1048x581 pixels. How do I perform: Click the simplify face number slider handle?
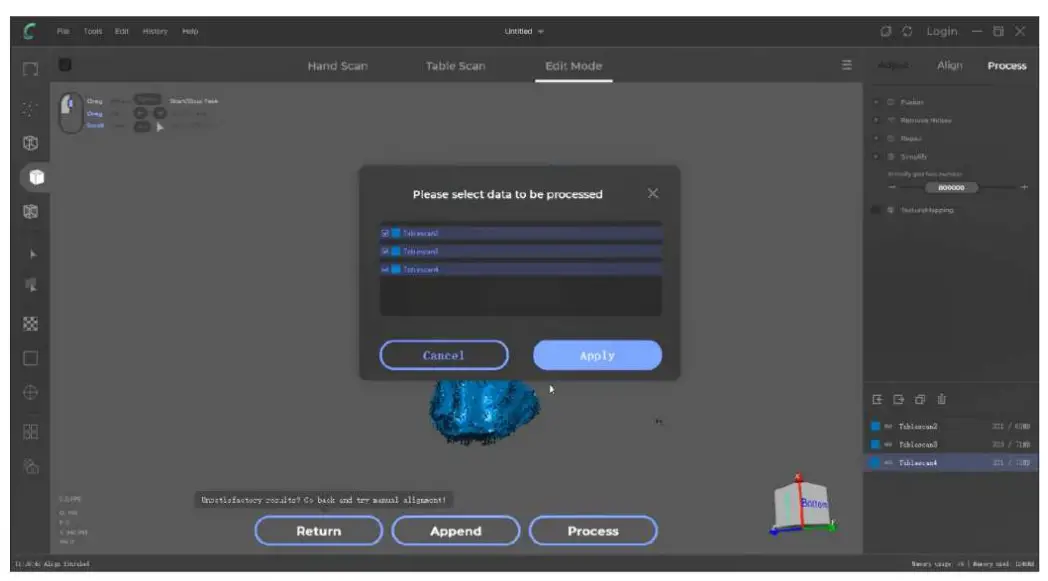[951, 188]
